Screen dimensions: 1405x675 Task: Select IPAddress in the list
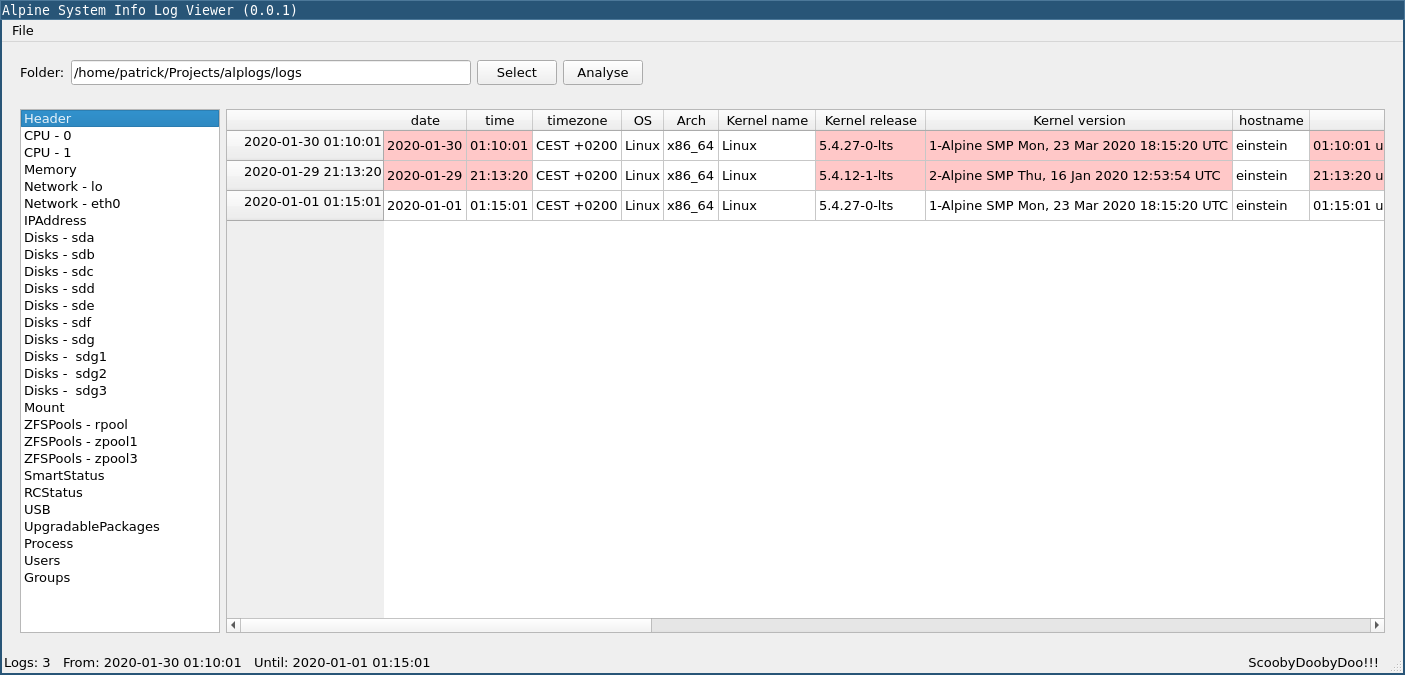tap(120, 221)
